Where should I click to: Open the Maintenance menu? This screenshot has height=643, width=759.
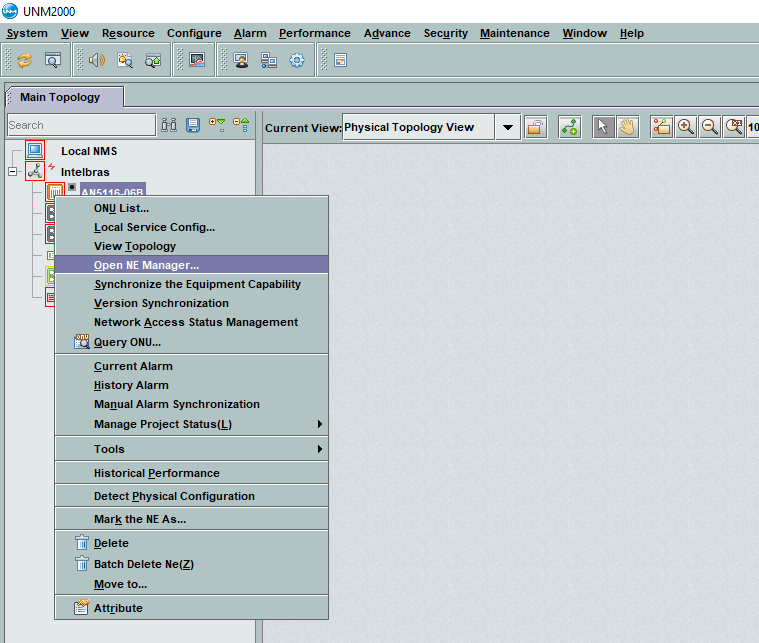(x=515, y=33)
